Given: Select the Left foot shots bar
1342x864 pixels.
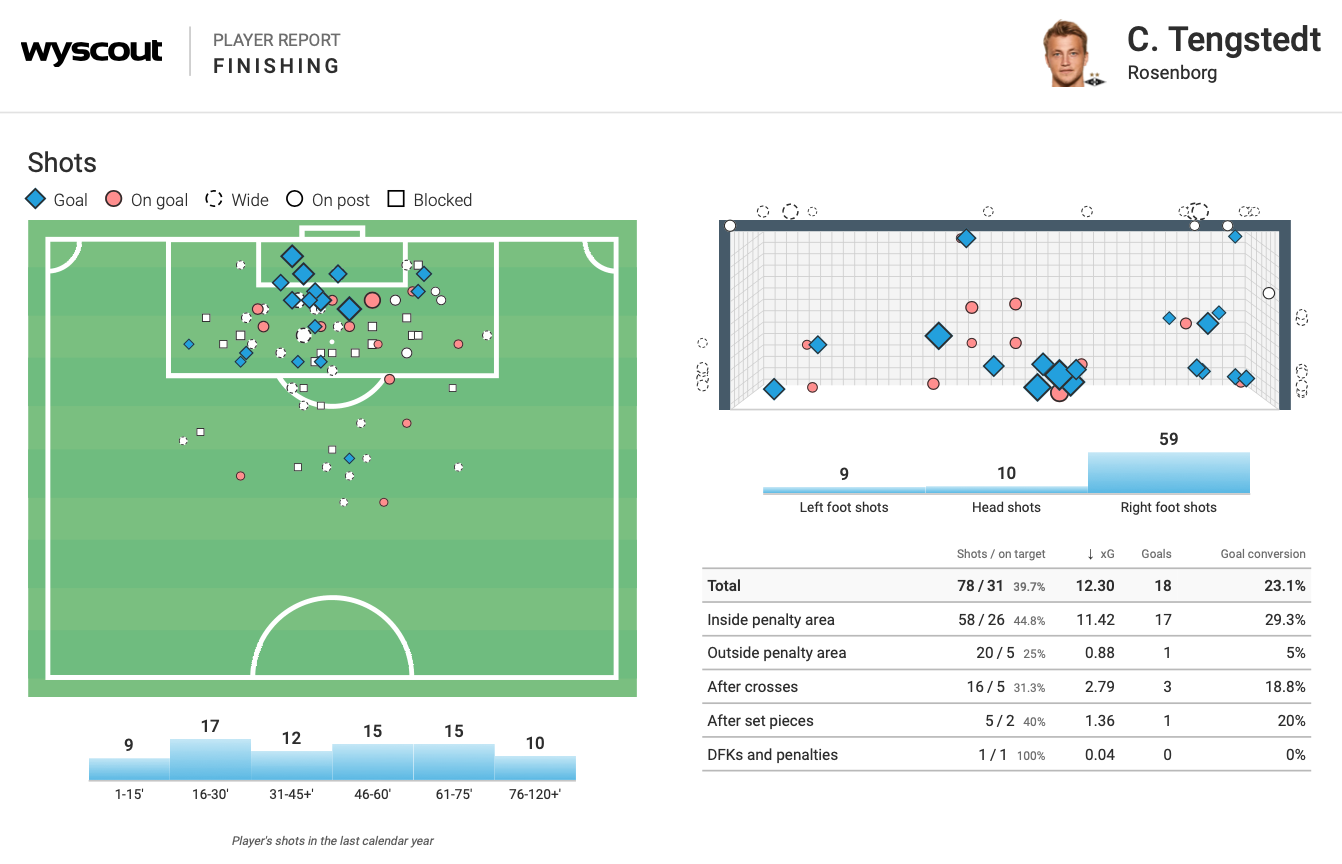Looking at the screenshot, I should pyautogui.click(x=844, y=490).
